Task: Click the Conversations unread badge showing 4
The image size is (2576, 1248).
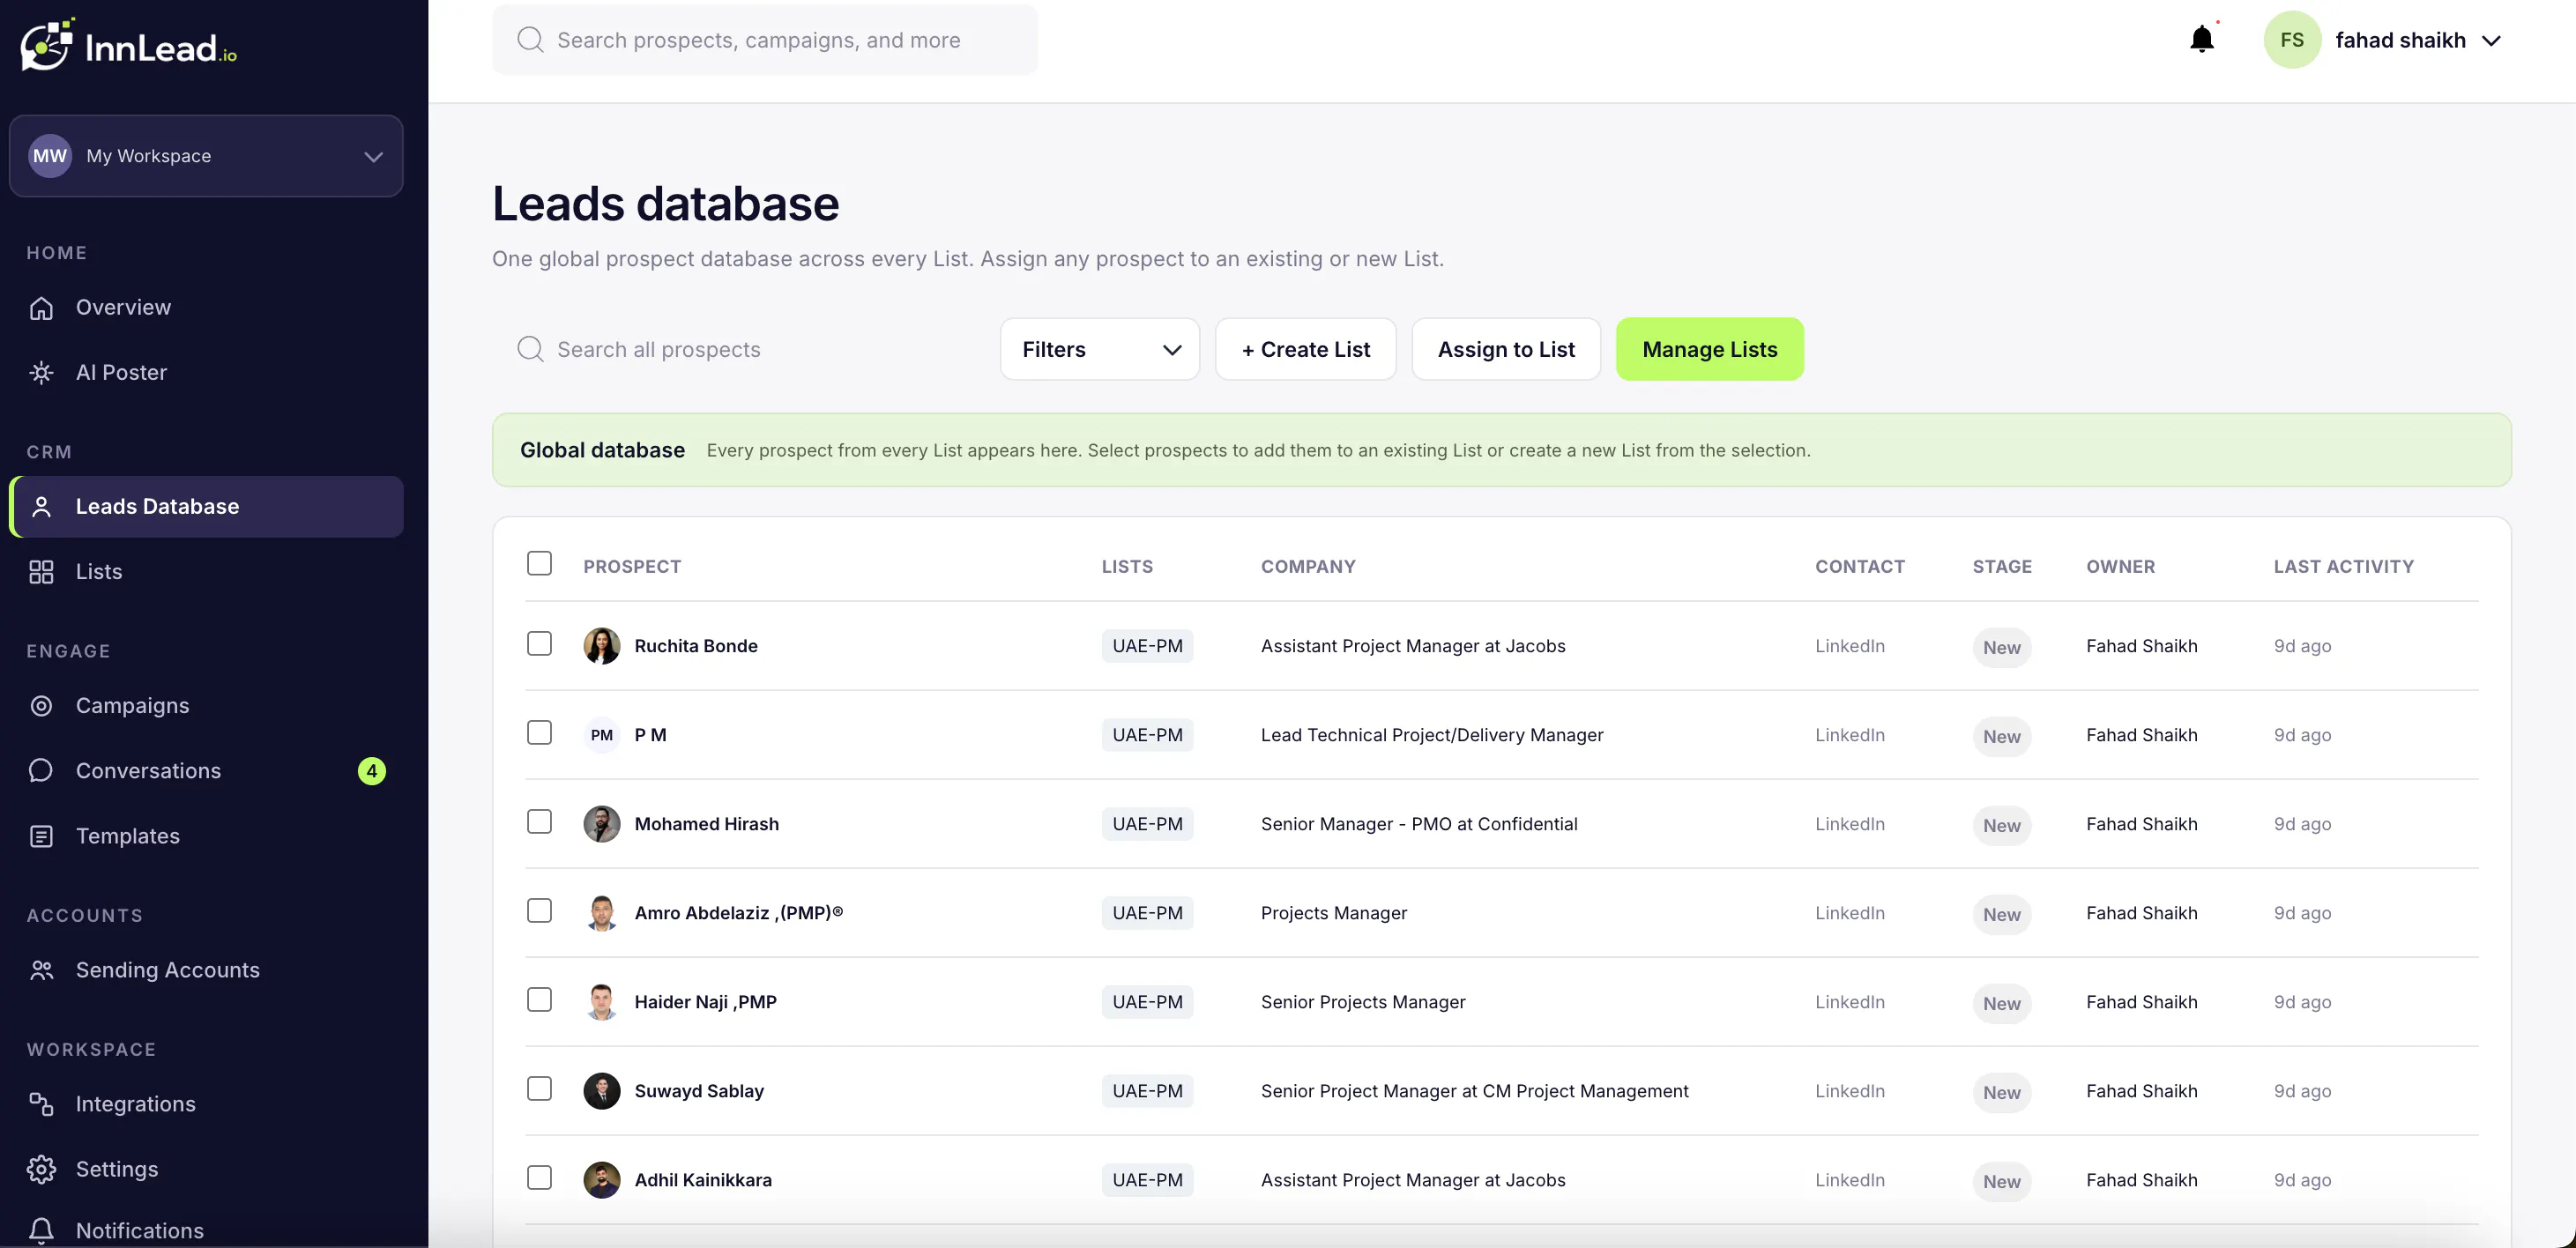Action: [372, 771]
